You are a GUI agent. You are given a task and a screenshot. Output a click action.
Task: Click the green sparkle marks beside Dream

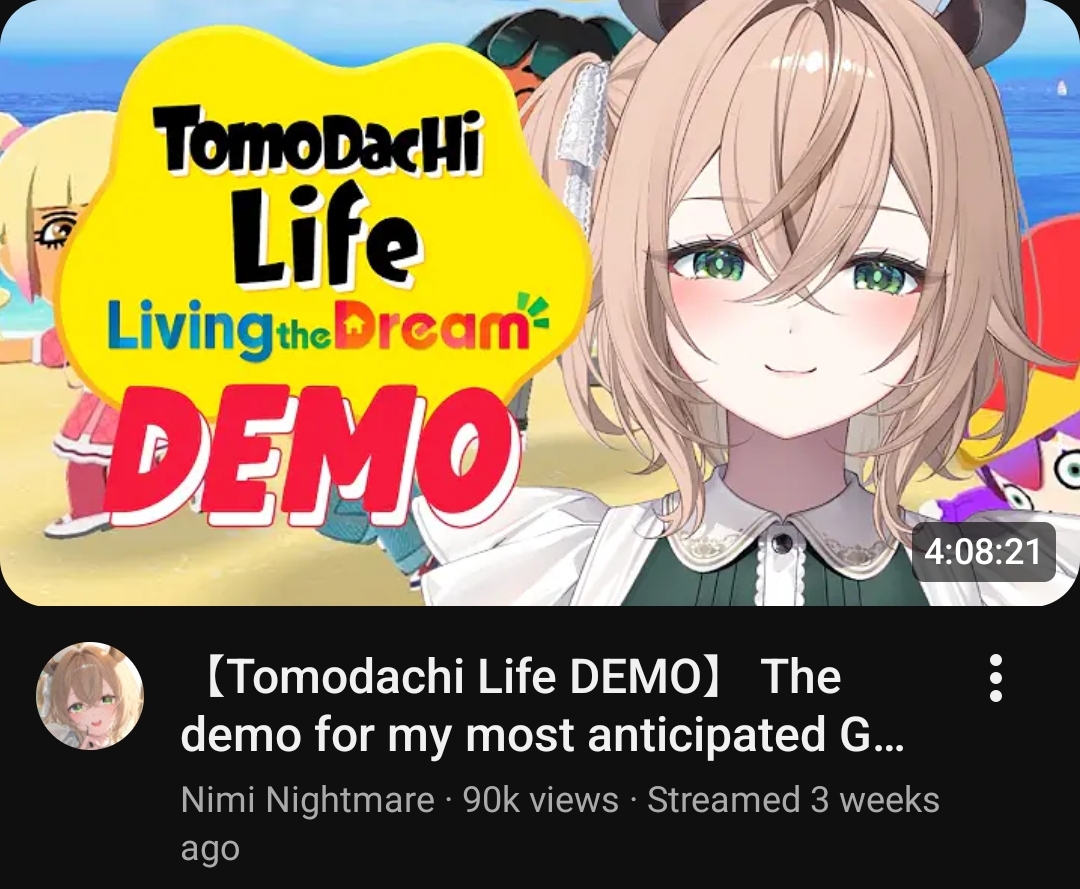click(x=532, y=308)
